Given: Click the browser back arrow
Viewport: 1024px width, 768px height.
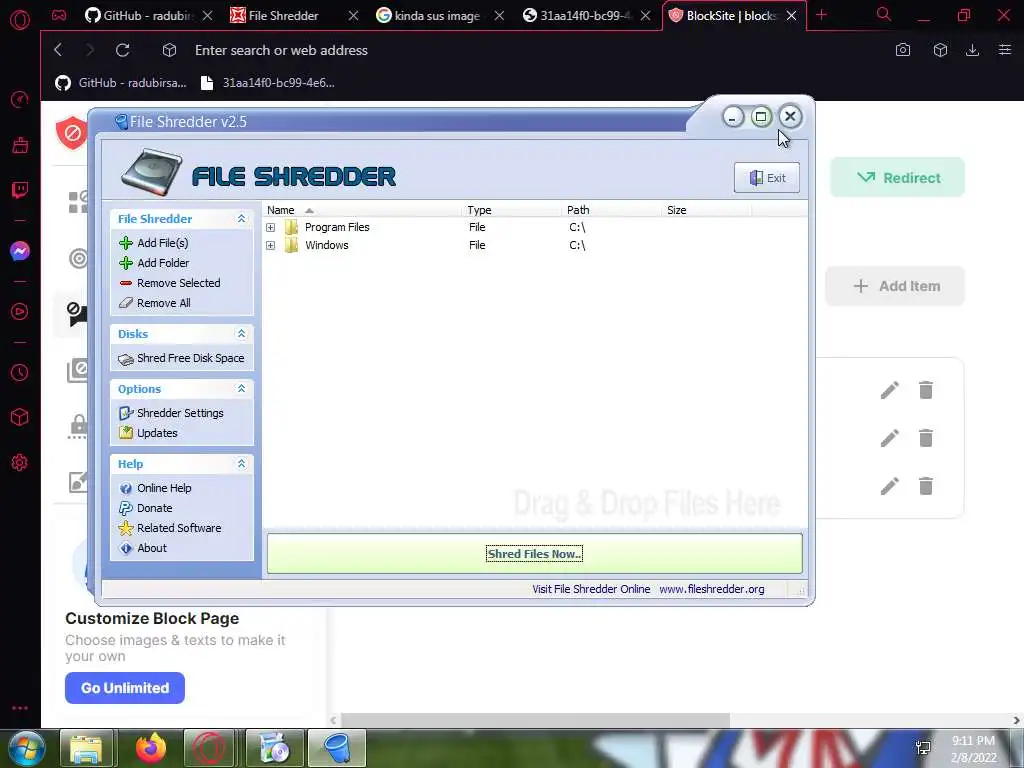Looking at the screenshot, I should tap(58, 50).
